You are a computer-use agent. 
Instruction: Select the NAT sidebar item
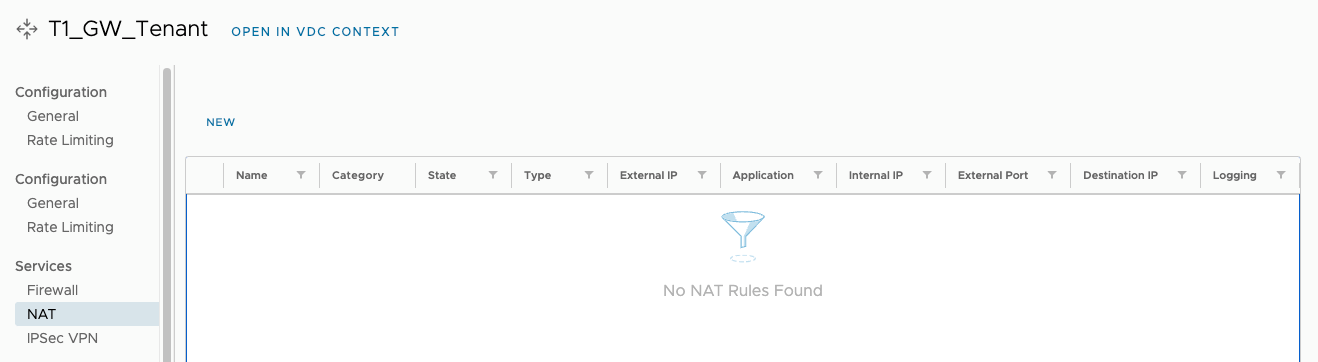87,314
